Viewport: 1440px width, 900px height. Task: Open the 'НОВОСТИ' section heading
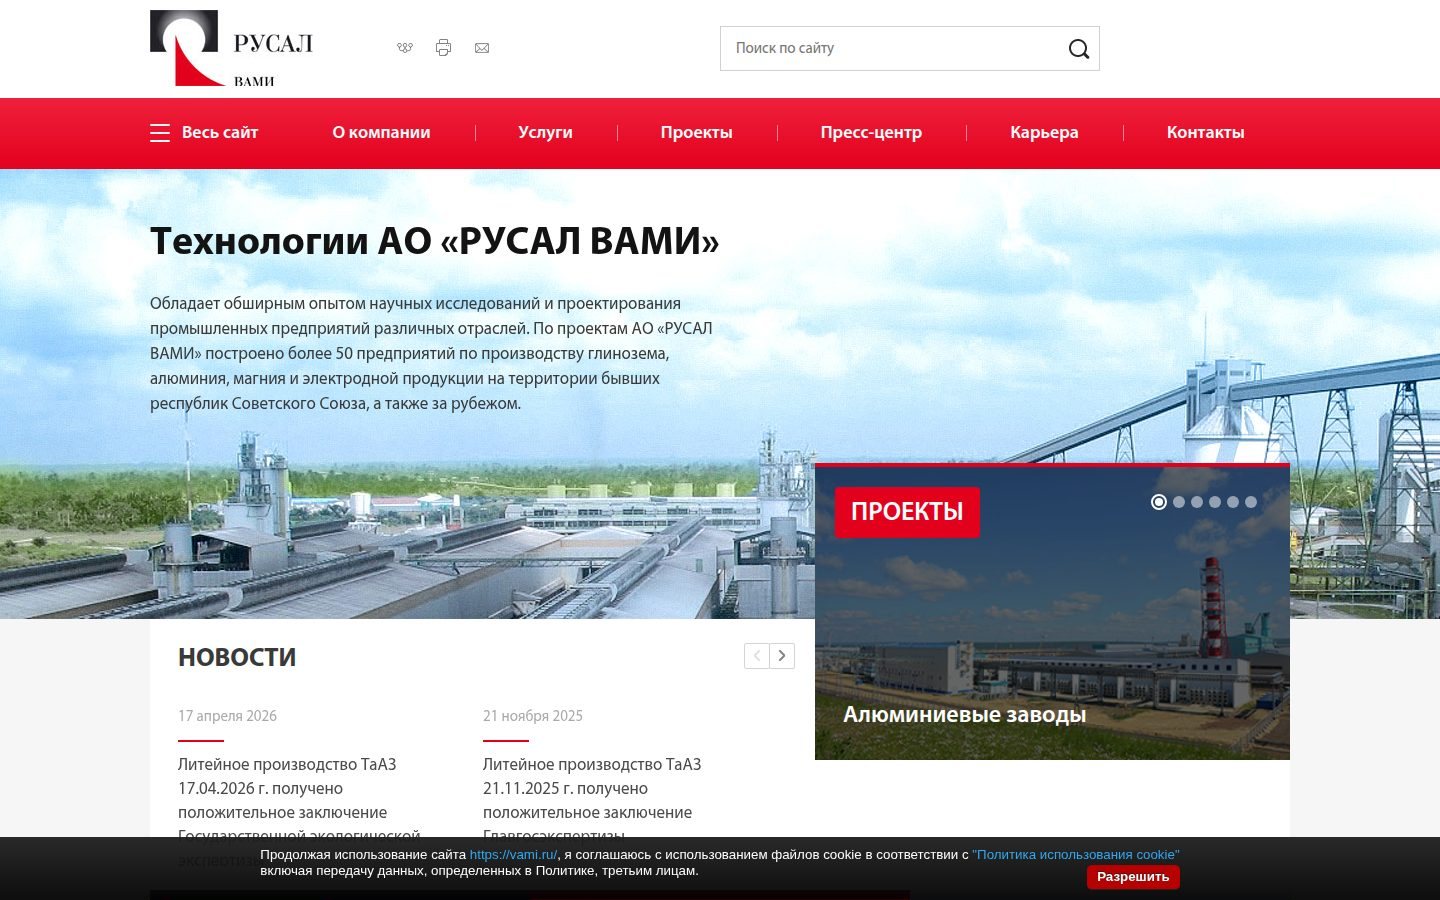pyautogui.click(x=237, y=658)
